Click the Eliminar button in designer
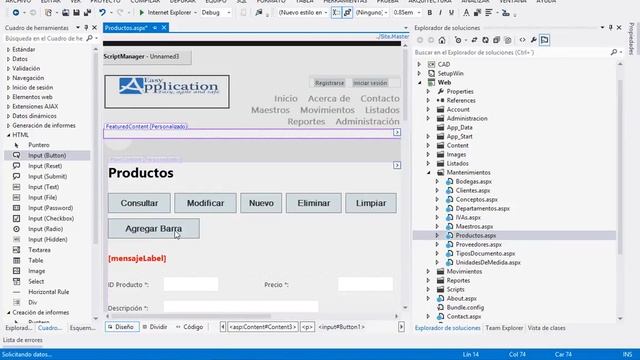This screenshot has width=640, height=360. tap(313, 203)
